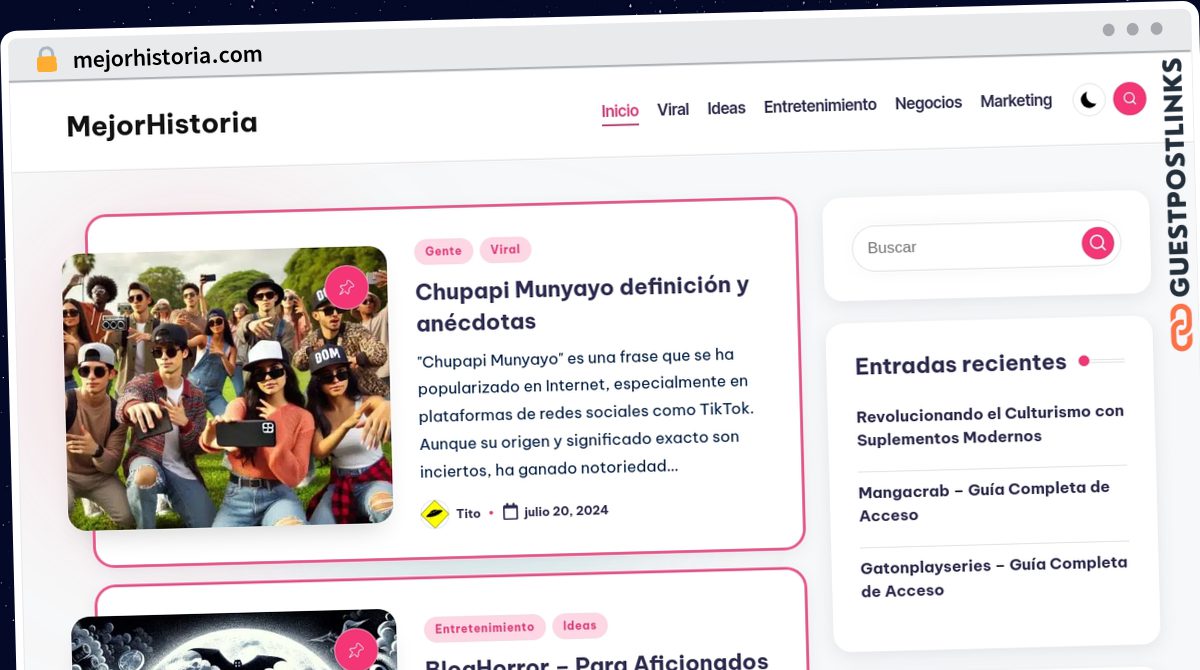Open Gatonplayseries – Guía Completa de Acceso
Image resolution: width=1200 pixels, height=670 pixels.
pos(994,577)
